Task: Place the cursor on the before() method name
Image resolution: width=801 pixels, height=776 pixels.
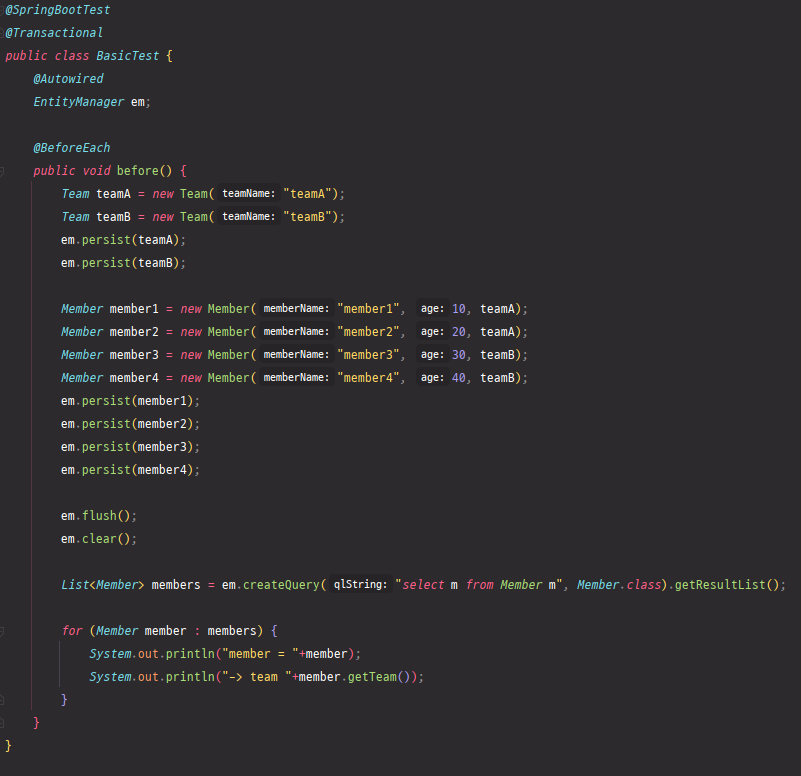Action: click(137, 171)
